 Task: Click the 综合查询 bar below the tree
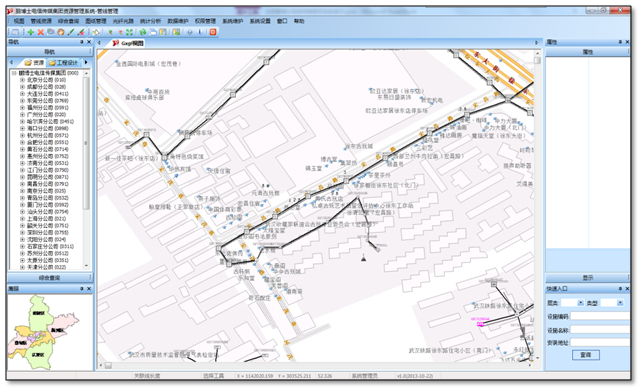tap(50, 278)
